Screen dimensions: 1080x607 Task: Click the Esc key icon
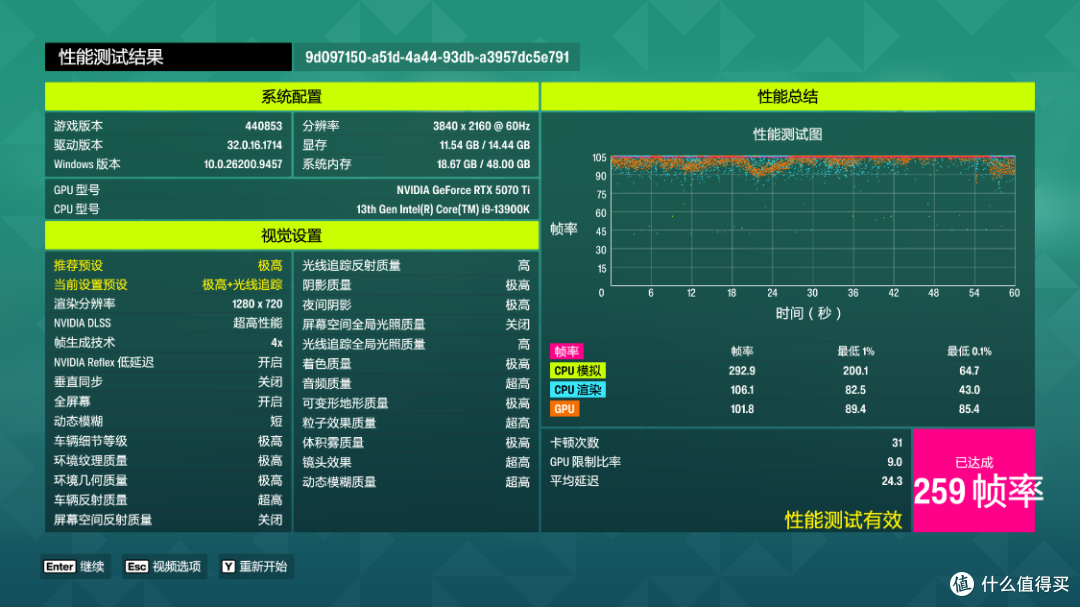[136, 566]
